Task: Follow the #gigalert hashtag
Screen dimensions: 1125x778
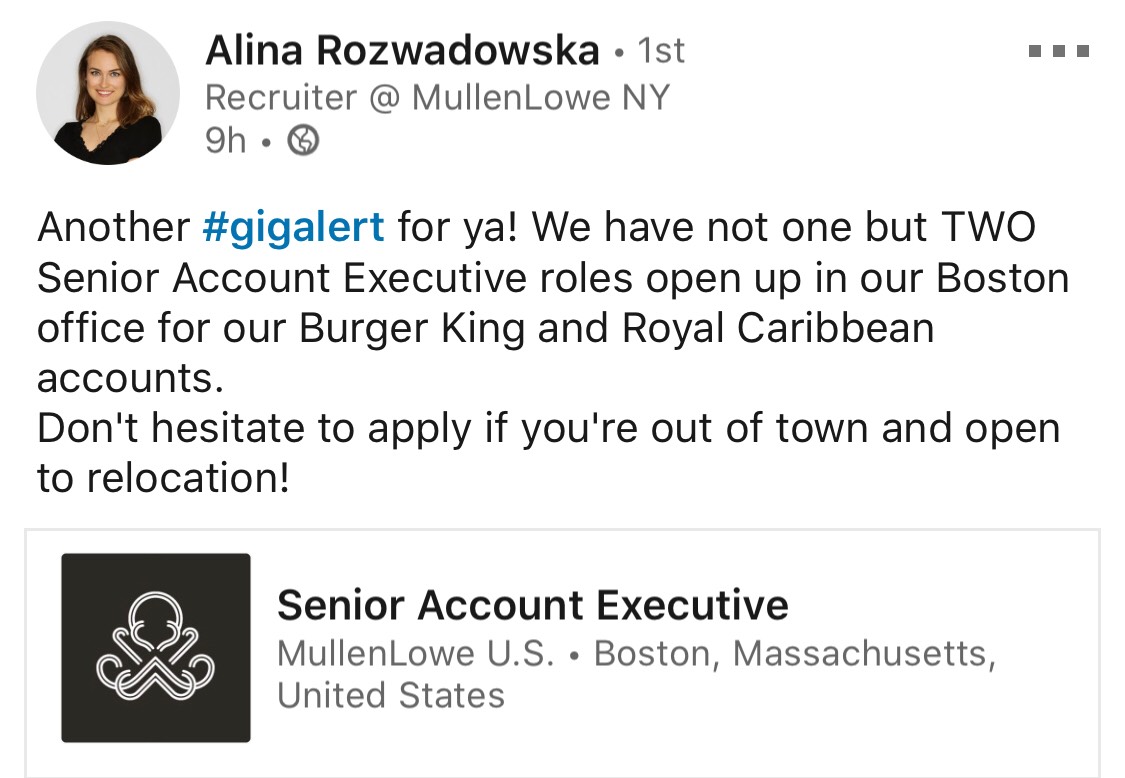Action: 293,228
